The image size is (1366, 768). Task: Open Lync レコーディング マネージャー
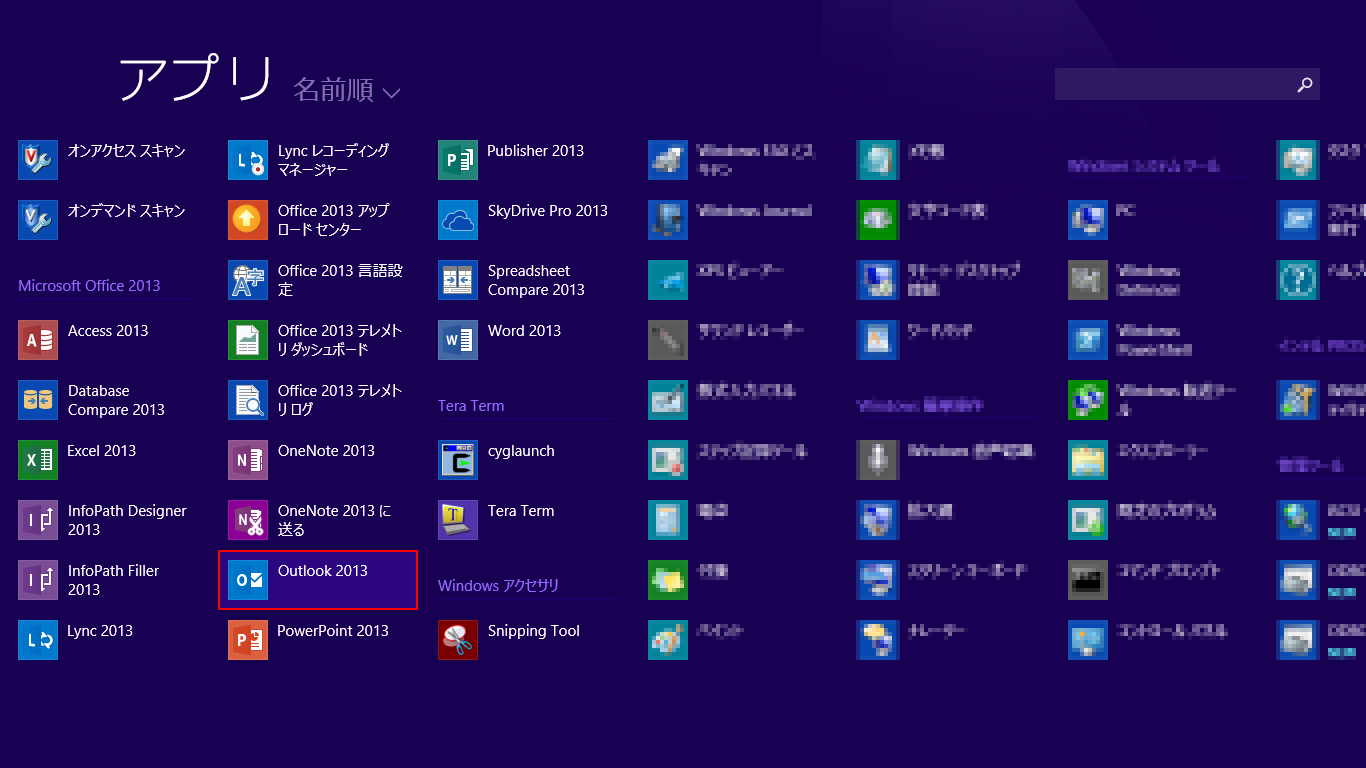point(319,160)
